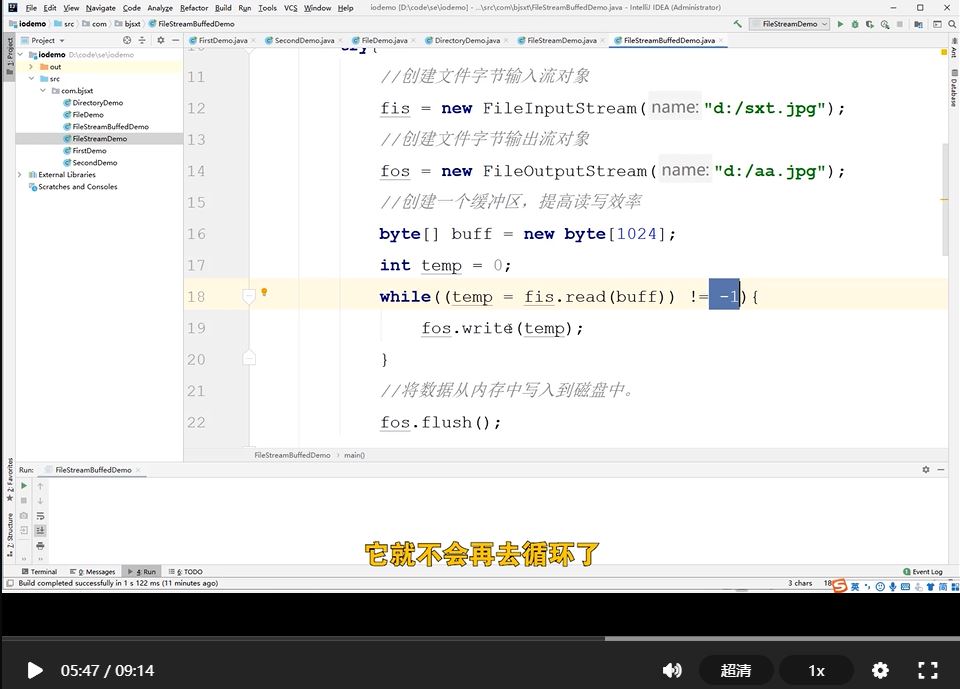Open the 0: Messages tool window button
The image size is (960, 689).
coord(92,571)
